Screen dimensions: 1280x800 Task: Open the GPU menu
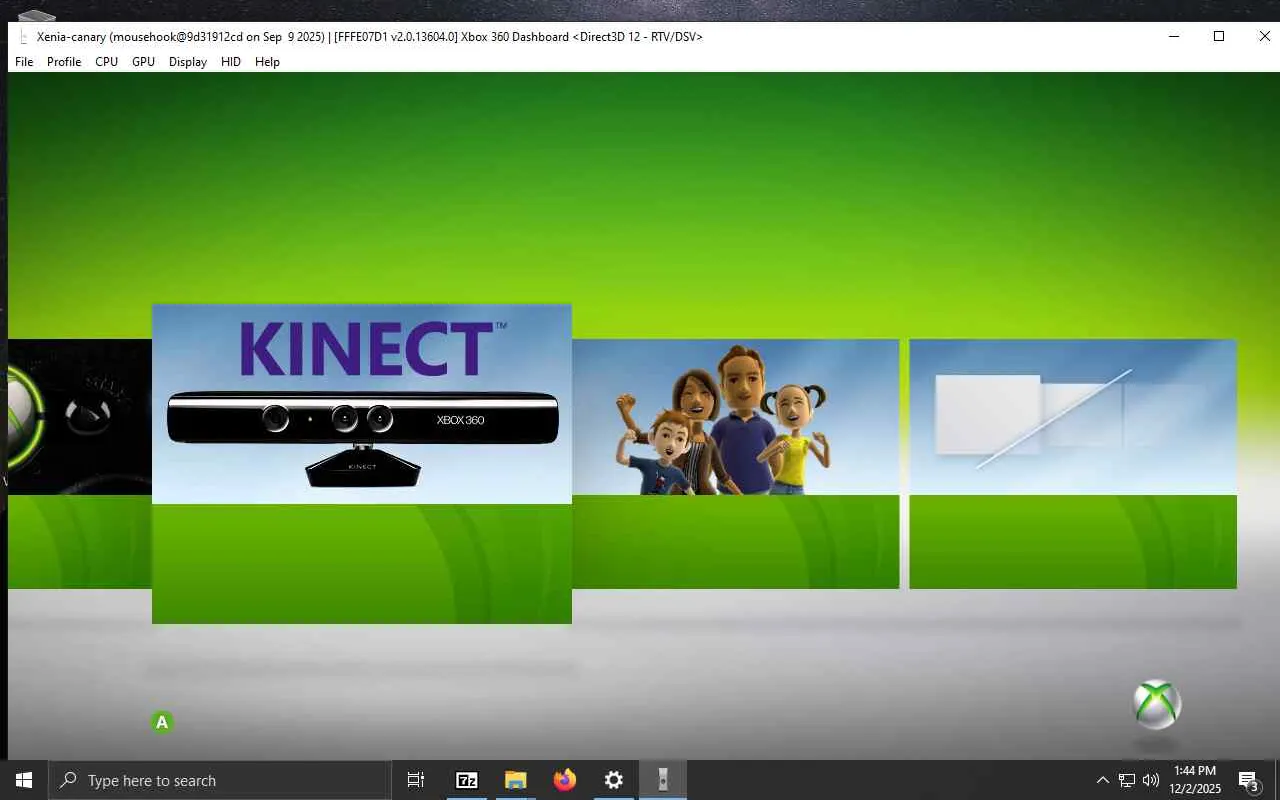click(143, 62)
